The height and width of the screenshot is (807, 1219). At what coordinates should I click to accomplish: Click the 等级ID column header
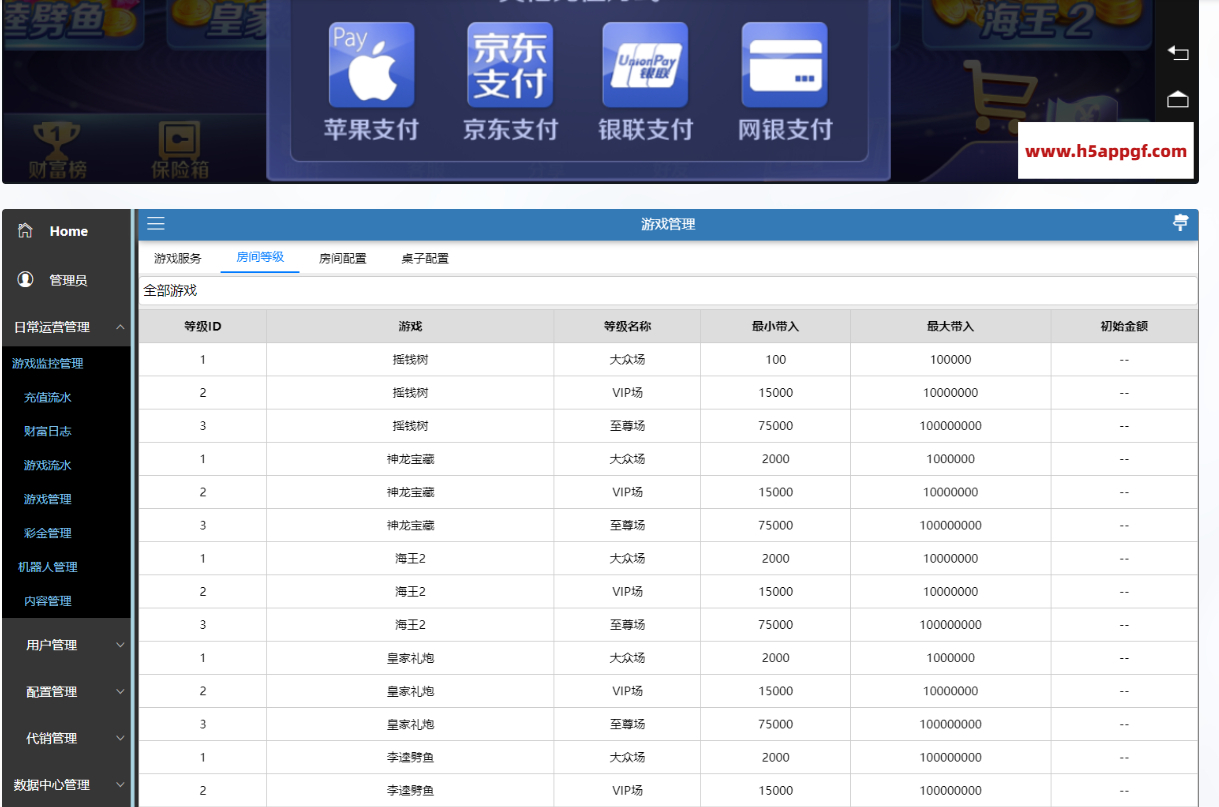pyautogui.click(x=203, y=326)
